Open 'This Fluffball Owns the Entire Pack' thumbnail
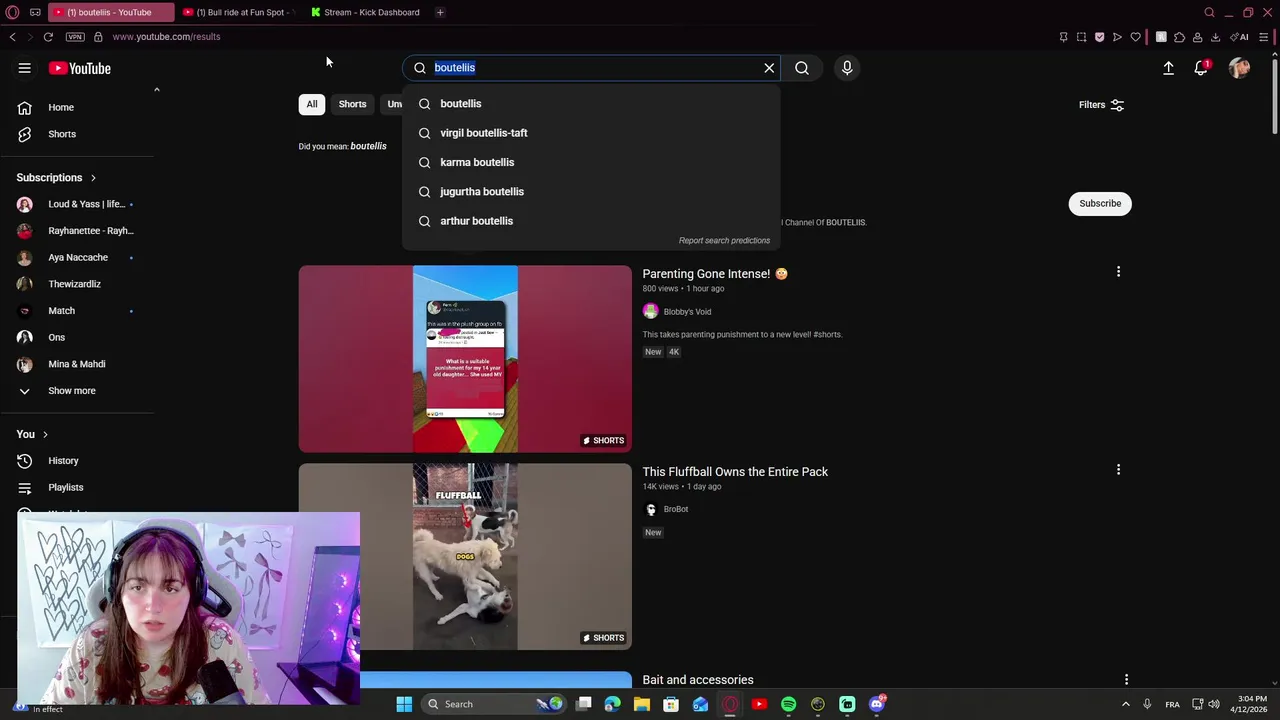This screenshot has height=720, width=1280. (x=465, y=556)
